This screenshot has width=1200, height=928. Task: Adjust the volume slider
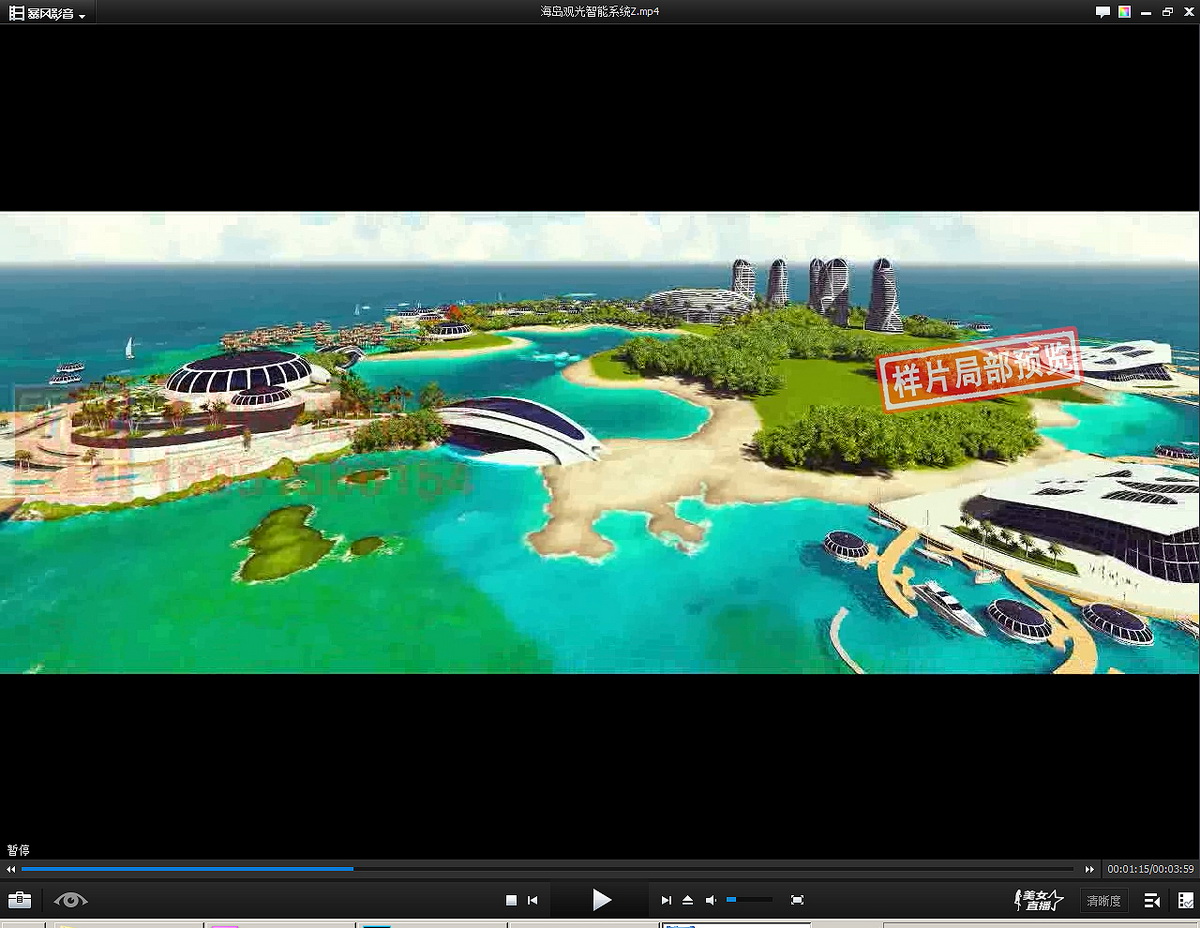click(x=749, y=900)
